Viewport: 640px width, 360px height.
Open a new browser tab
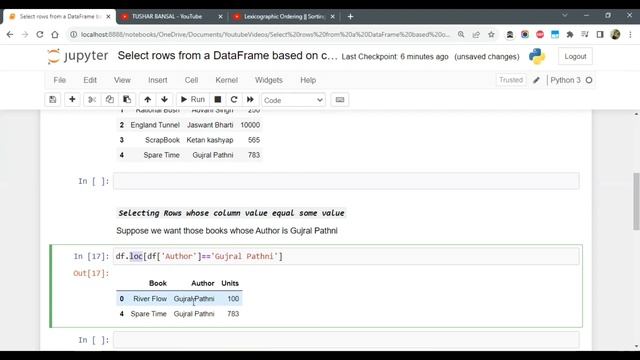350,17
